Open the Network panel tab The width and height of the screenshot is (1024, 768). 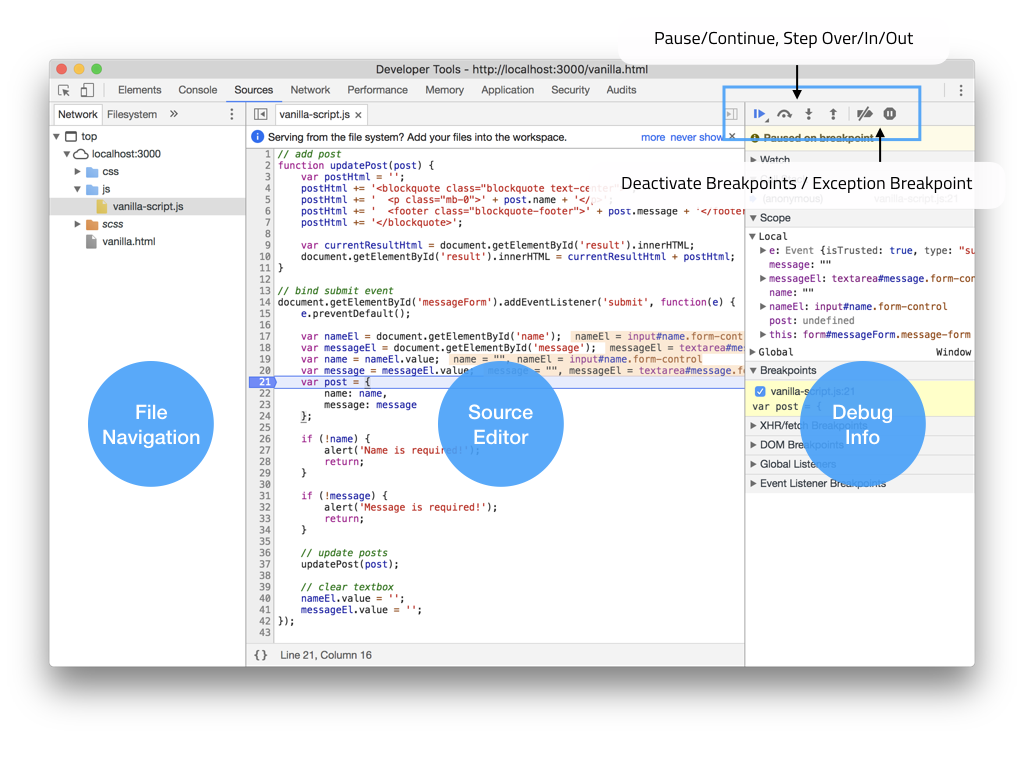click(310, 90)
